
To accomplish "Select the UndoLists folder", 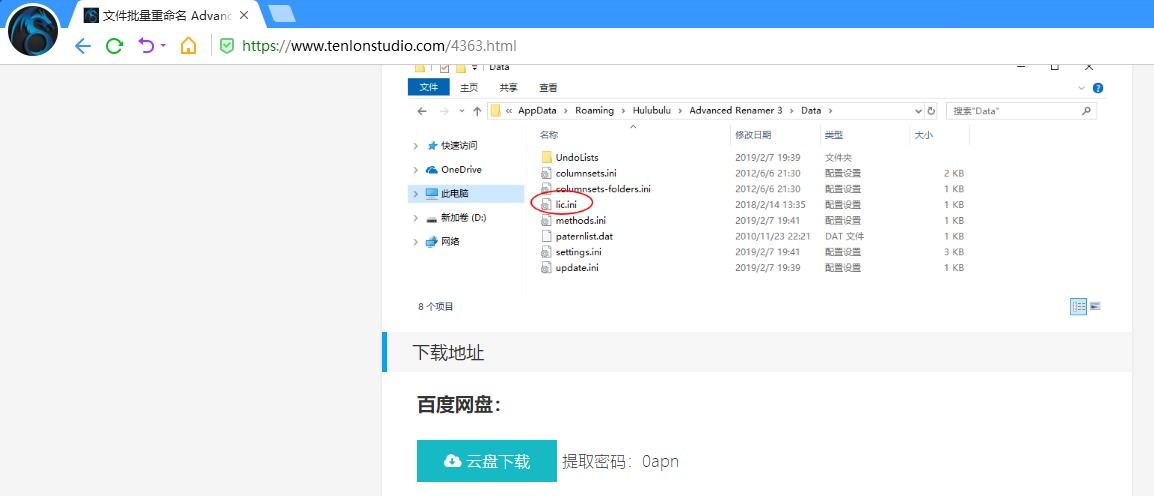I will click(570, 157).
